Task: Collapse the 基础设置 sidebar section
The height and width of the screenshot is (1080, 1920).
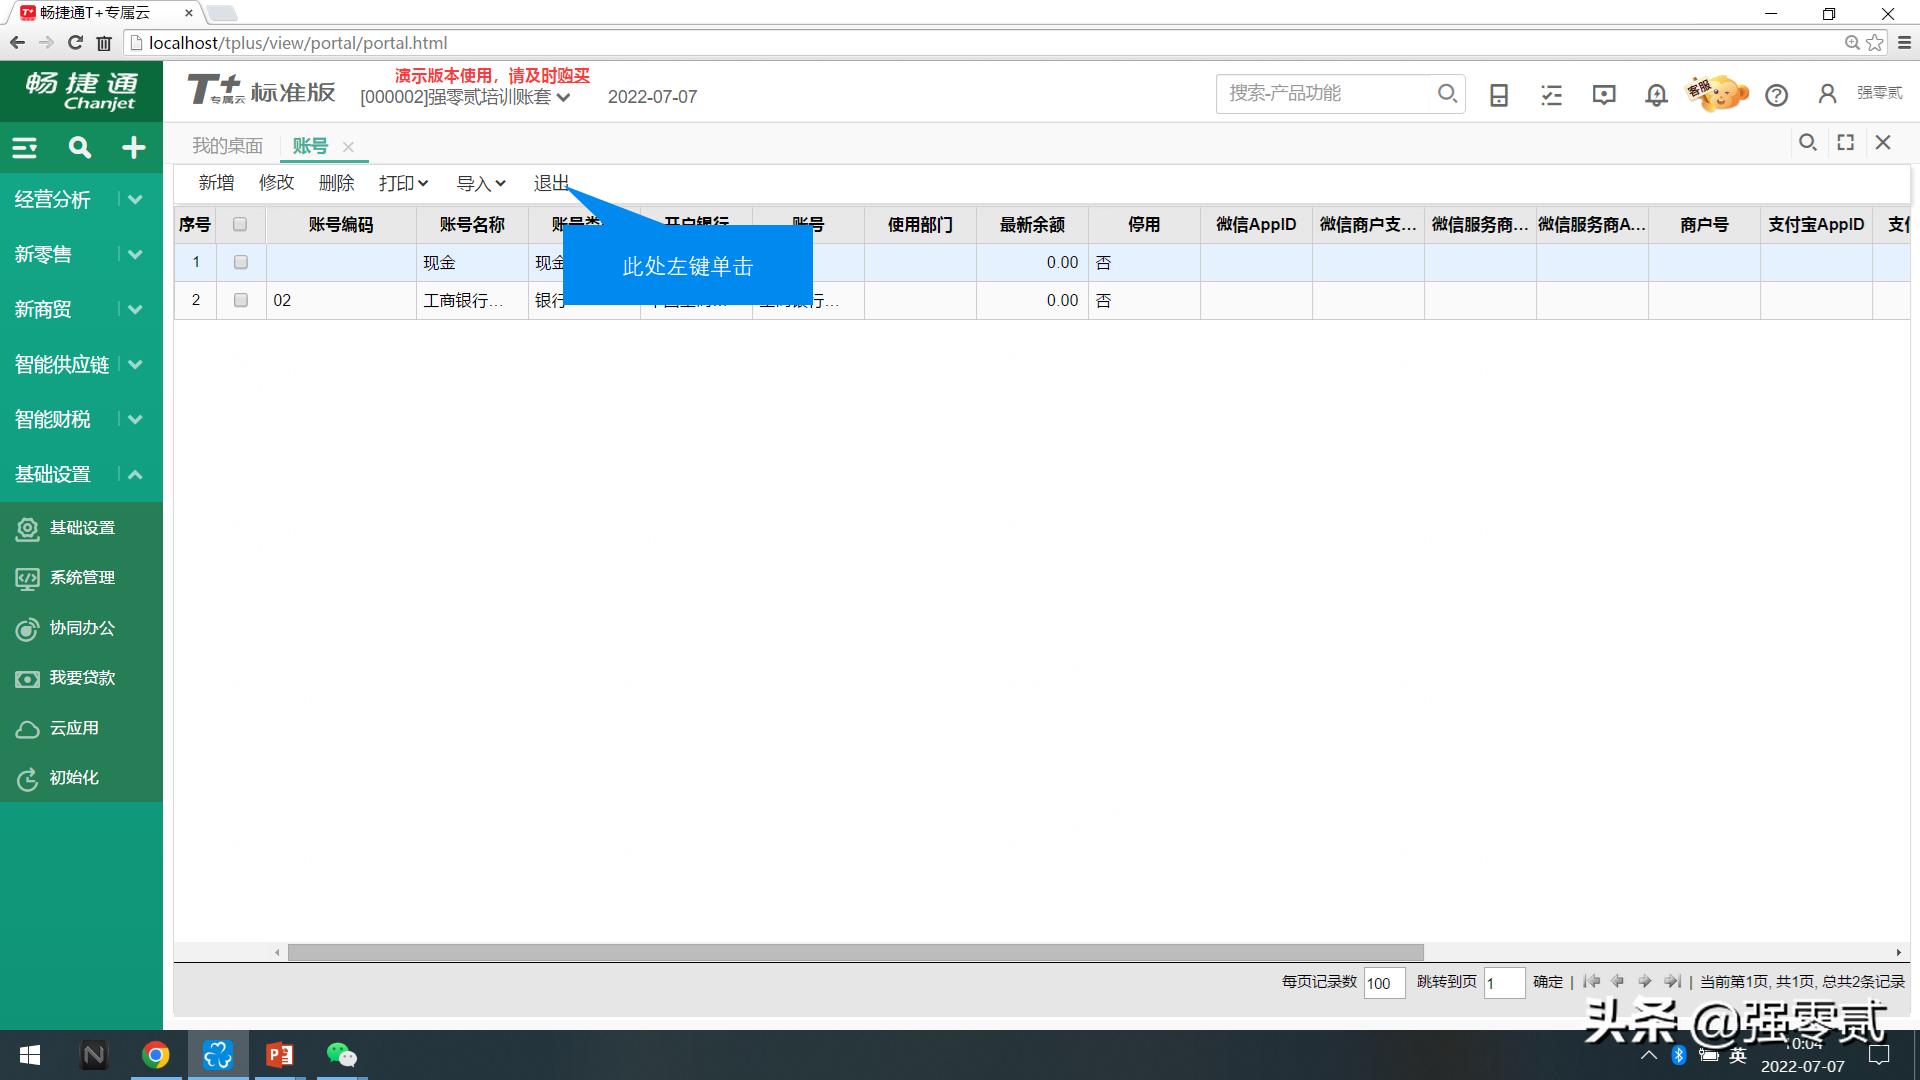Action: (x=135, y=474)
